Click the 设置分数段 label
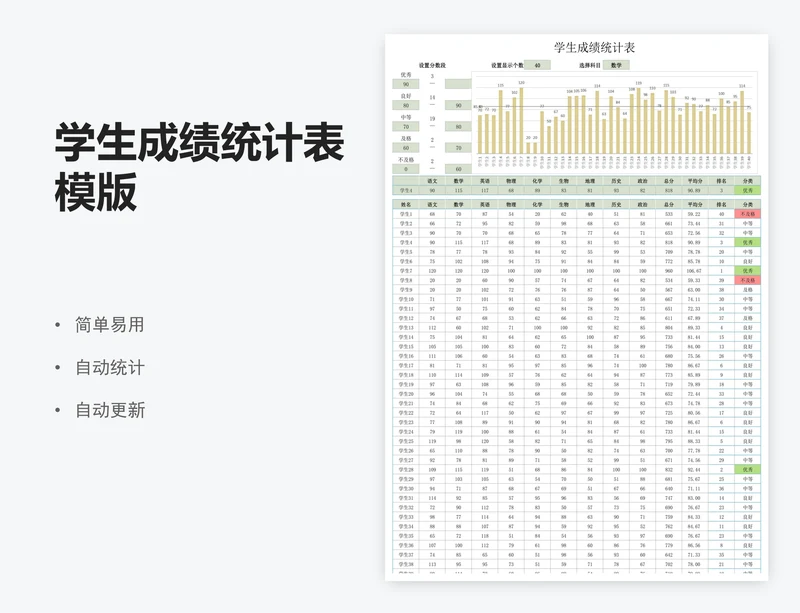Screen dimensions: 800x613 (432, 65)
